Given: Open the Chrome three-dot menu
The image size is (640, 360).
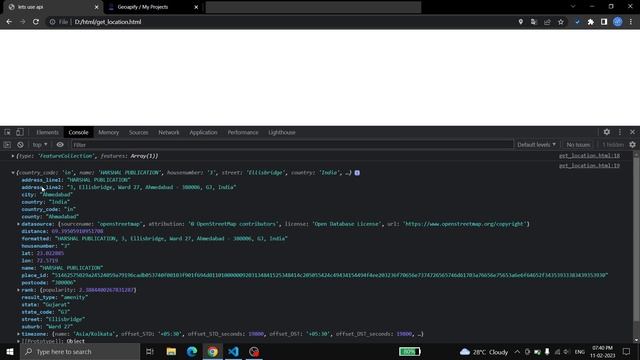Looking at the screenshot, I should (631, 22).
